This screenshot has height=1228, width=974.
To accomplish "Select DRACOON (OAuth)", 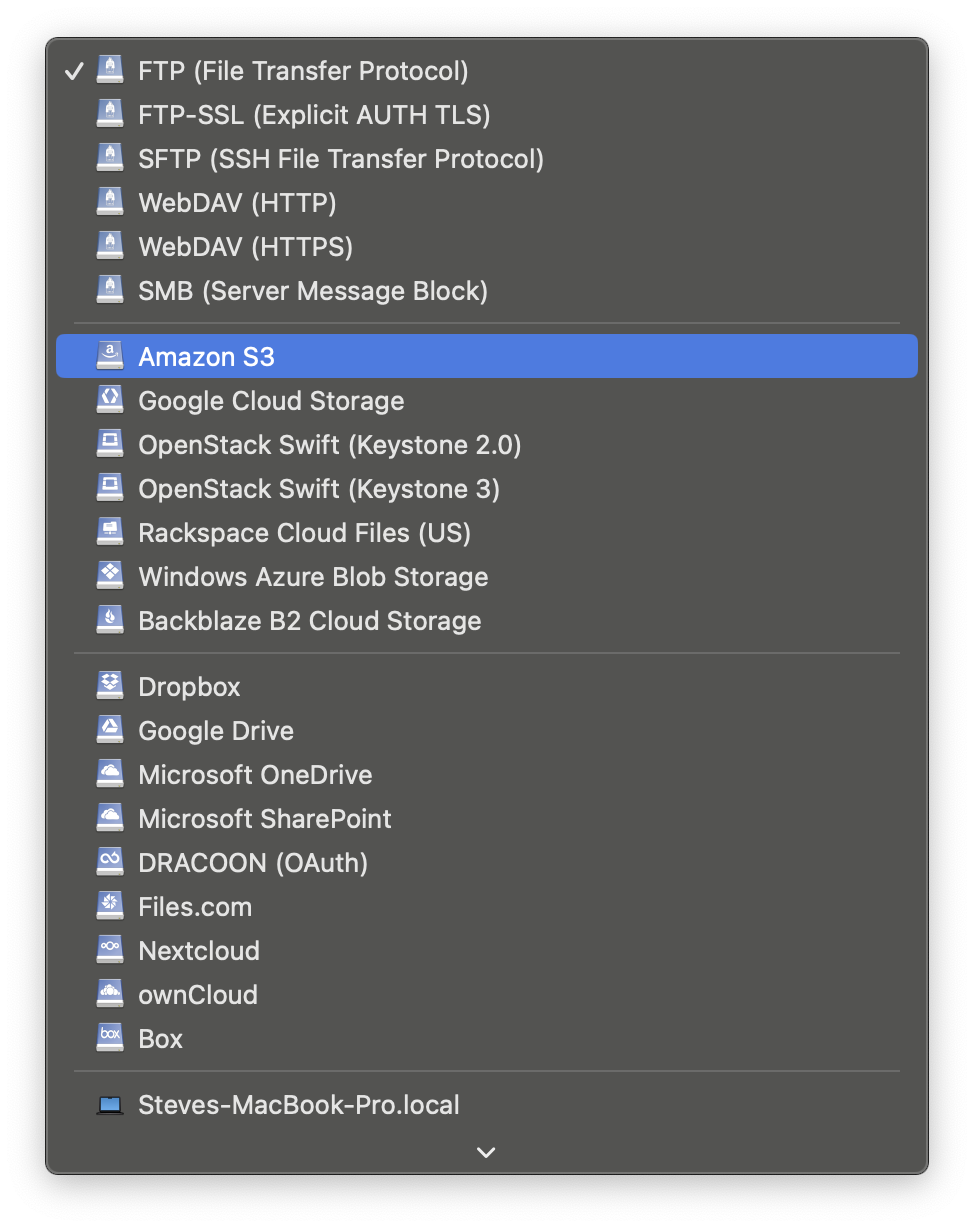I will coord(487,862).
